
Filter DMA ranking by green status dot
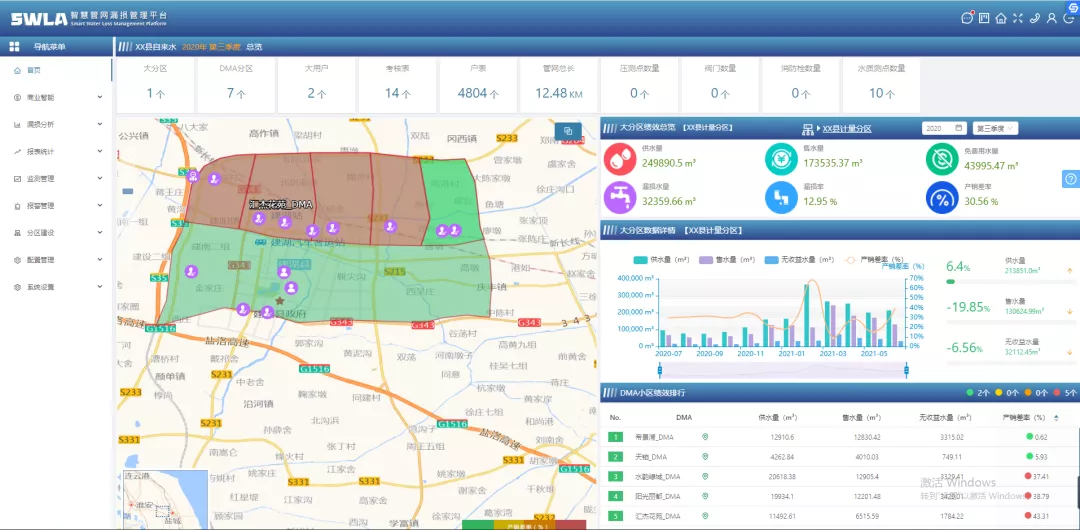[x=970, y=393]
